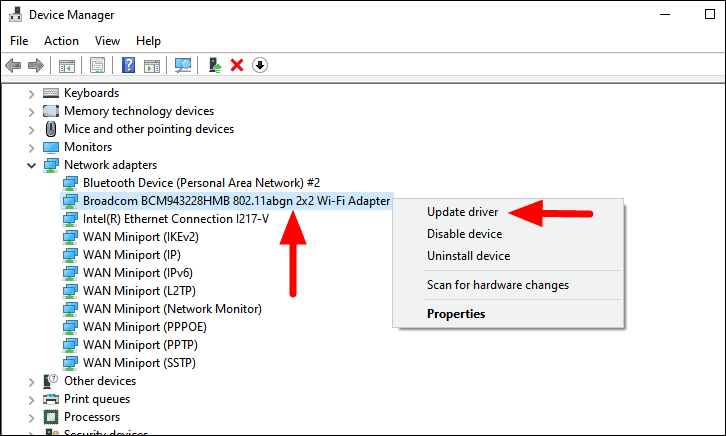Screen dimensions: 726x436
Task: Expand Mice and other pointing devices
Action: pyautogui.click(x=31, y=130)
